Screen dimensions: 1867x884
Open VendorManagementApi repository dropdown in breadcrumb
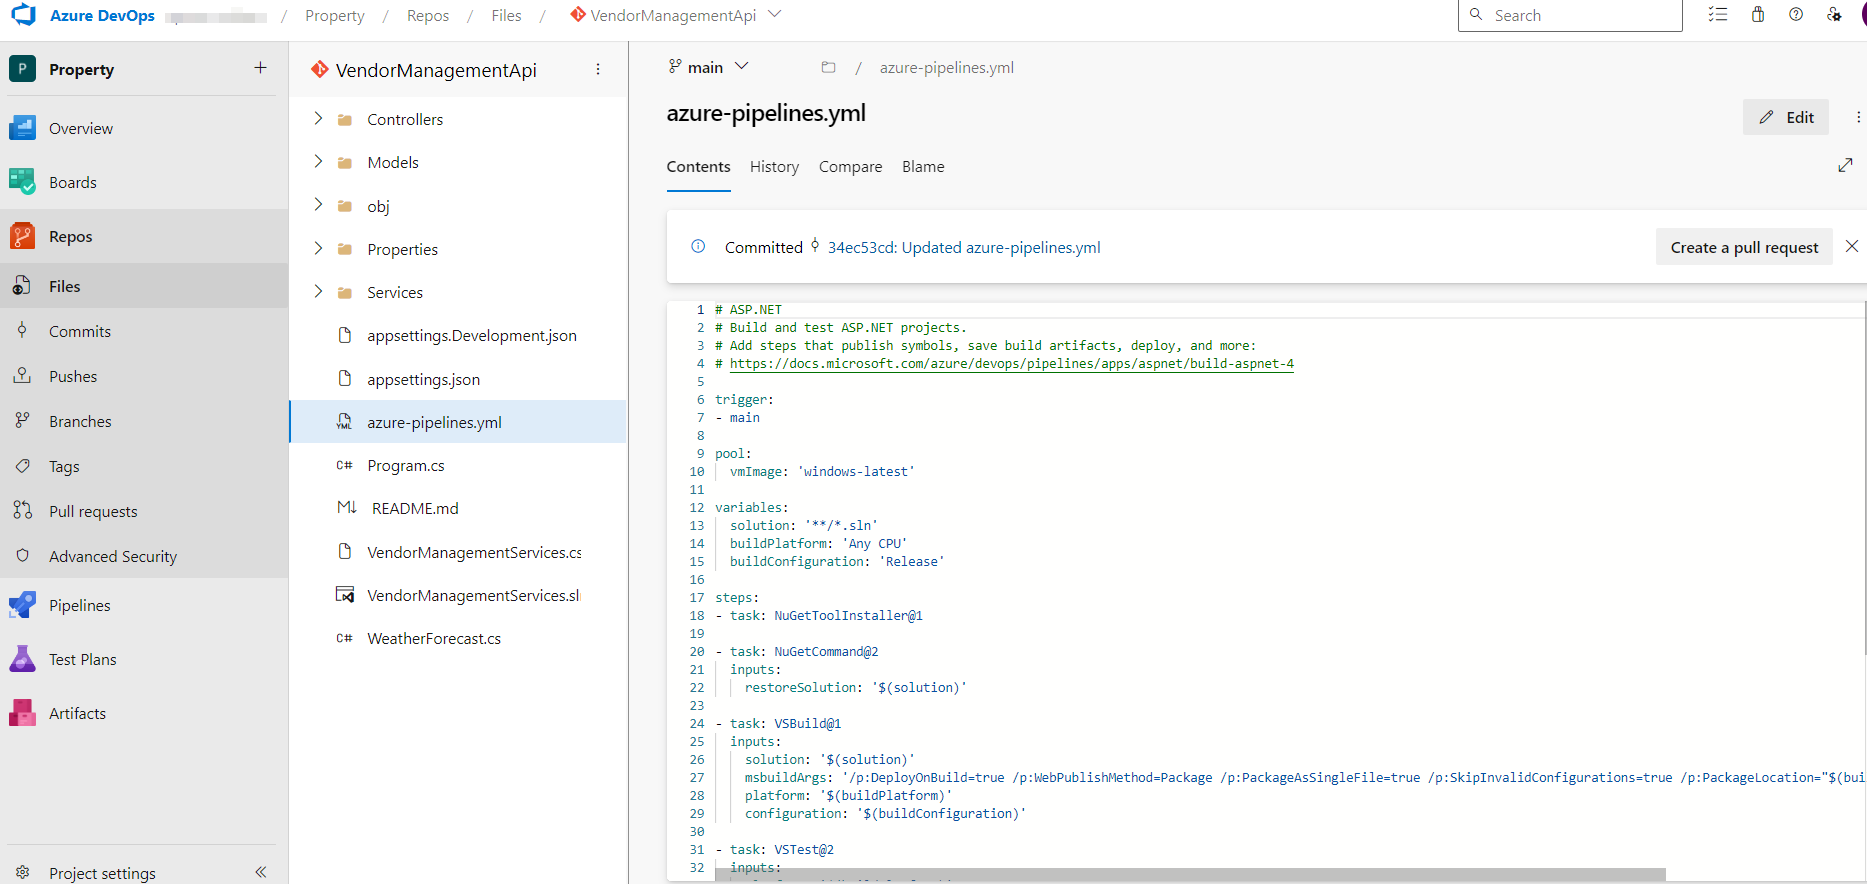click(774, 15)
